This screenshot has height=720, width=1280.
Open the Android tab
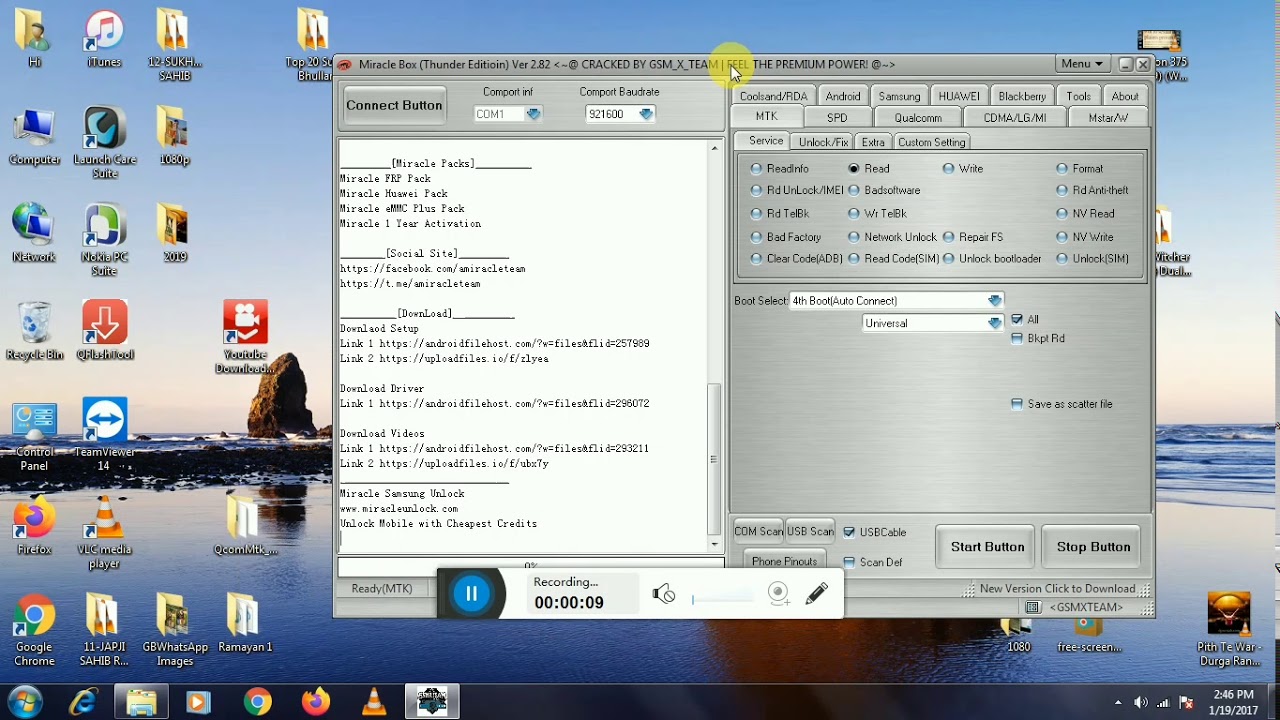coord(843,96)
